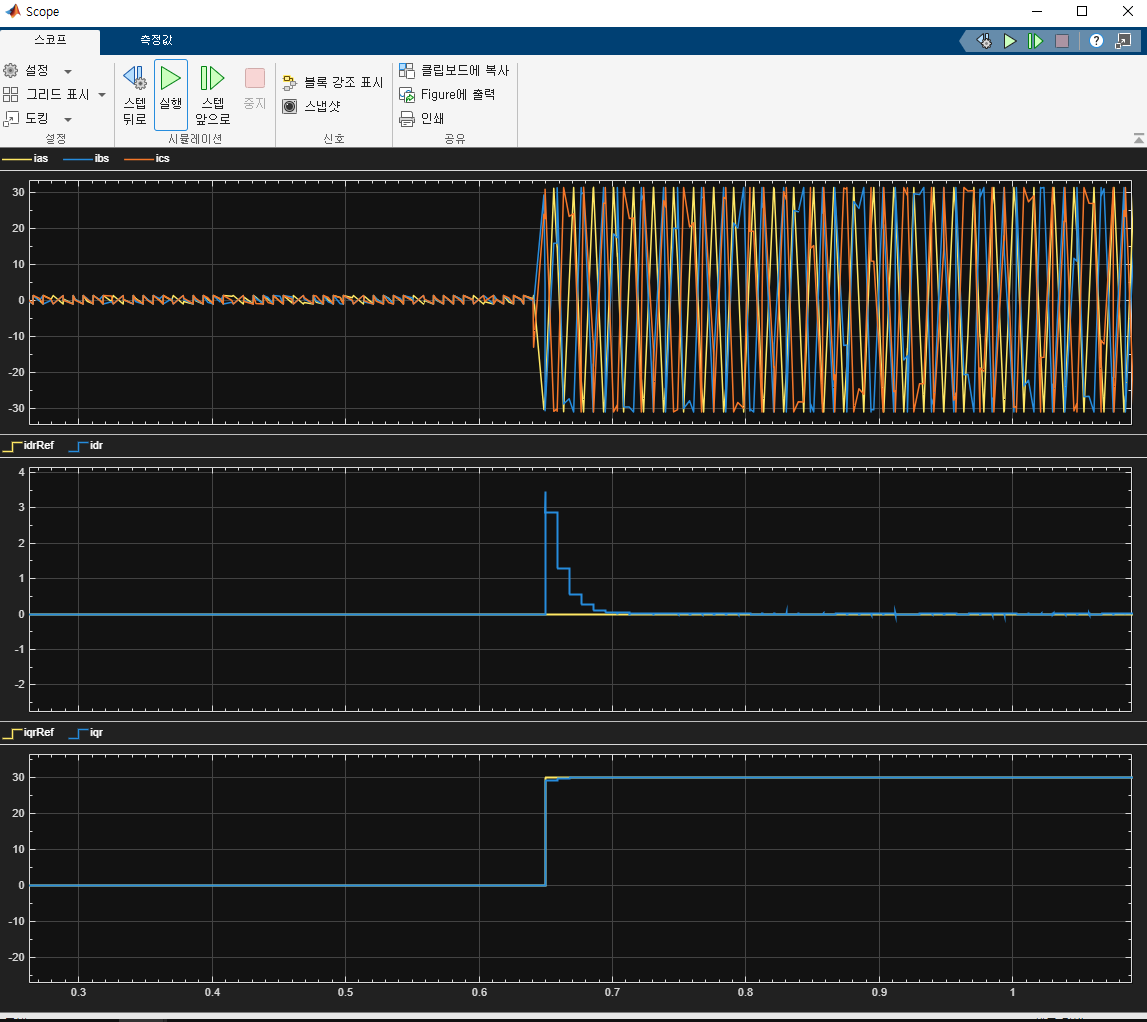Click 블록 강조 표시 (Highlight Block)
This screenshot has height=1022, width=1147.
tap(333, 82)
